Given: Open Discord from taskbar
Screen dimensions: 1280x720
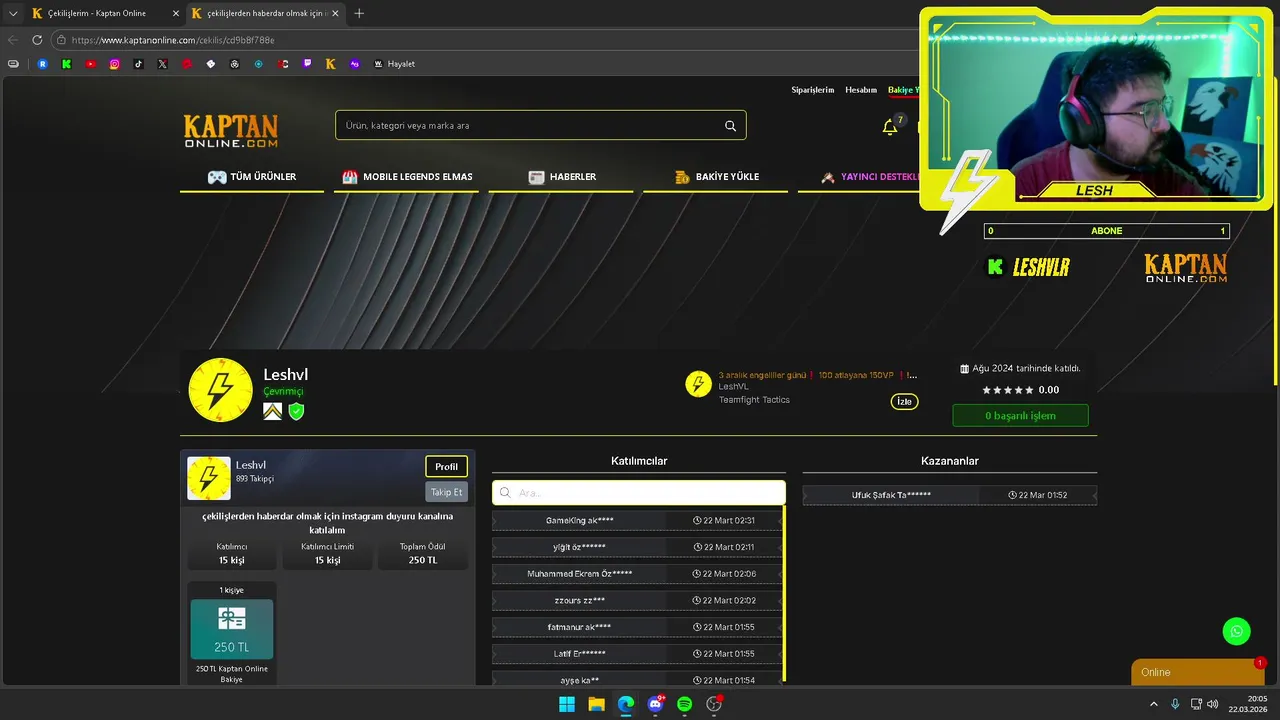Looking at the screenshot, I should click(656, 704).
